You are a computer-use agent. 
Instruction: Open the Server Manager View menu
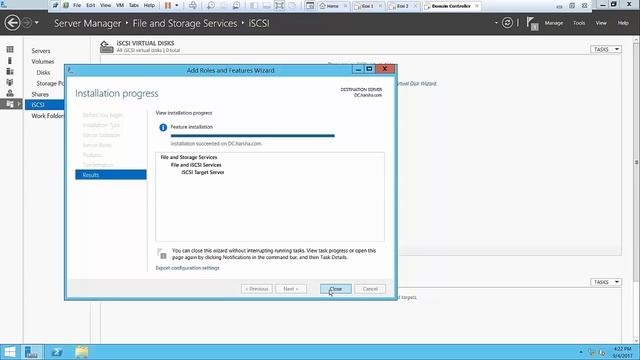click(x=601, y=23)
